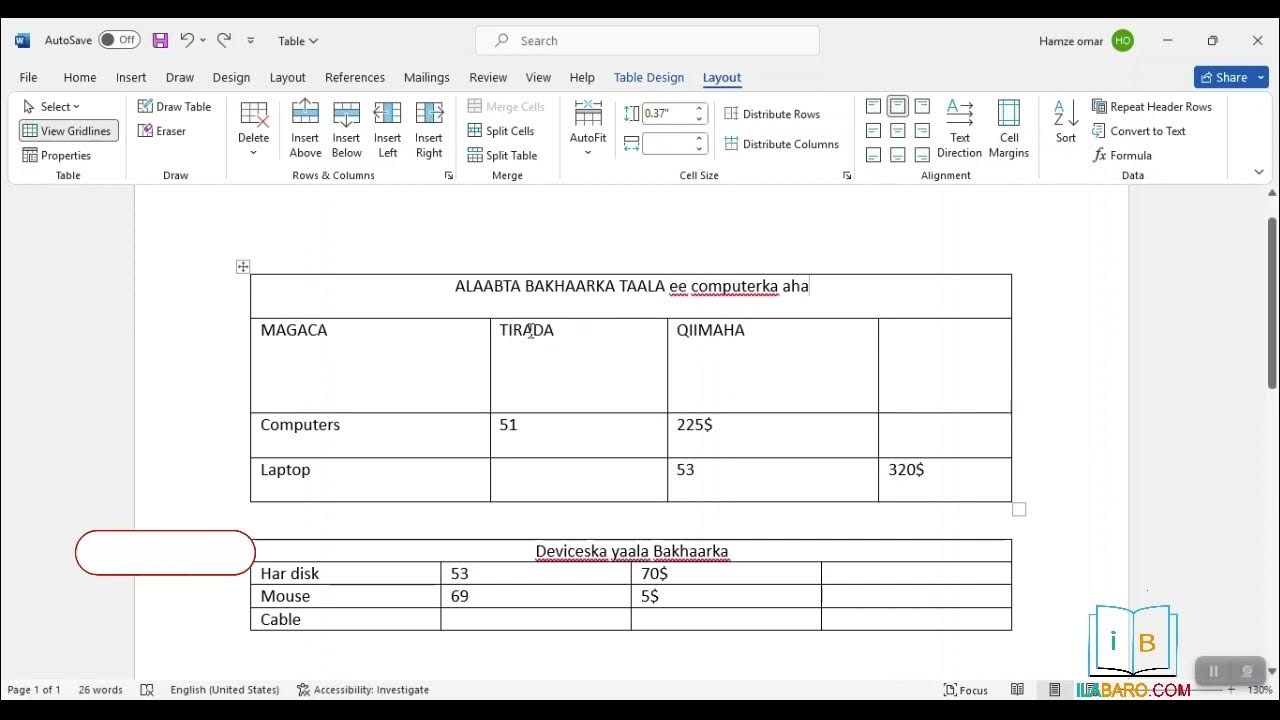Set Align Bottom Right alignment

point(922,155)
